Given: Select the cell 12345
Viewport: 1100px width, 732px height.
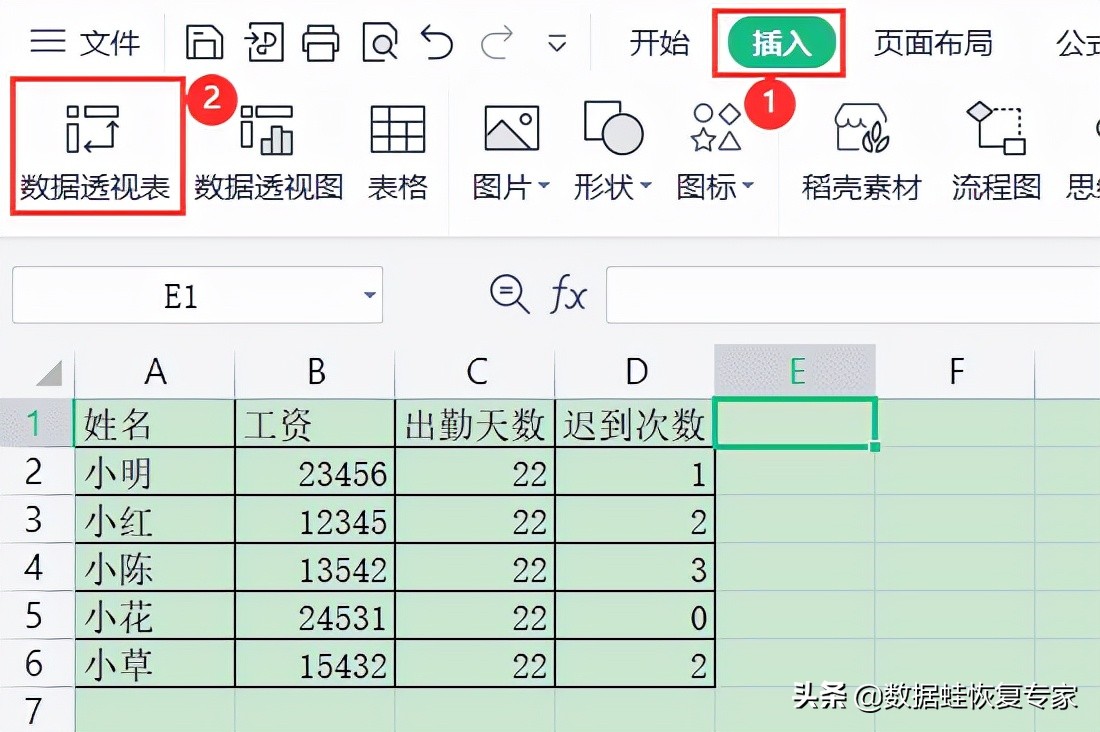Looking at the screenshot, I should pyautogui.click(x=315, y=519).
